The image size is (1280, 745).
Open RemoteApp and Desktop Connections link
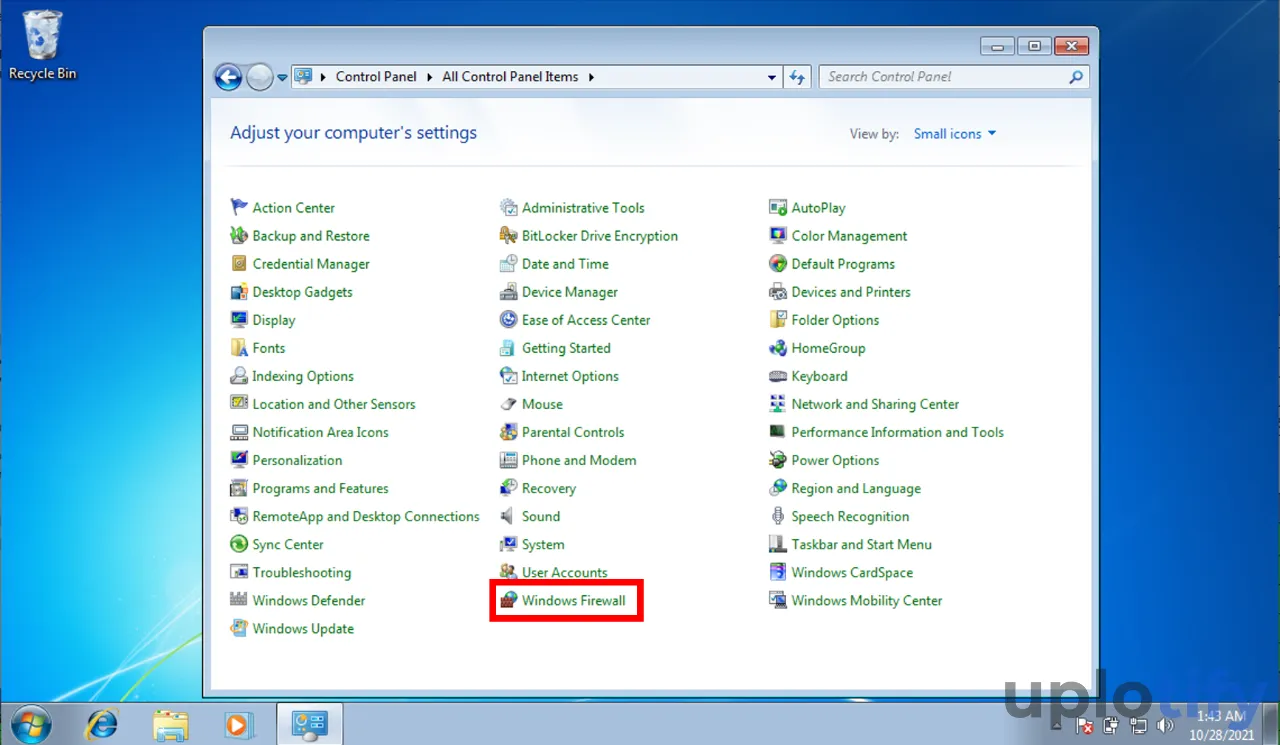[x=365, y=516]
